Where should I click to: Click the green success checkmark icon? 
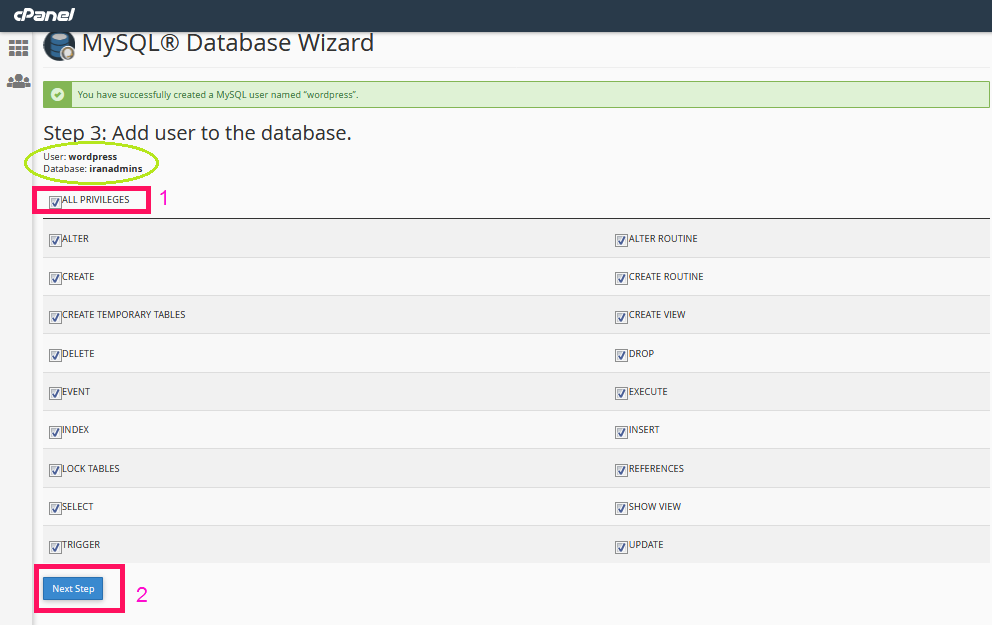pos(58,95)
